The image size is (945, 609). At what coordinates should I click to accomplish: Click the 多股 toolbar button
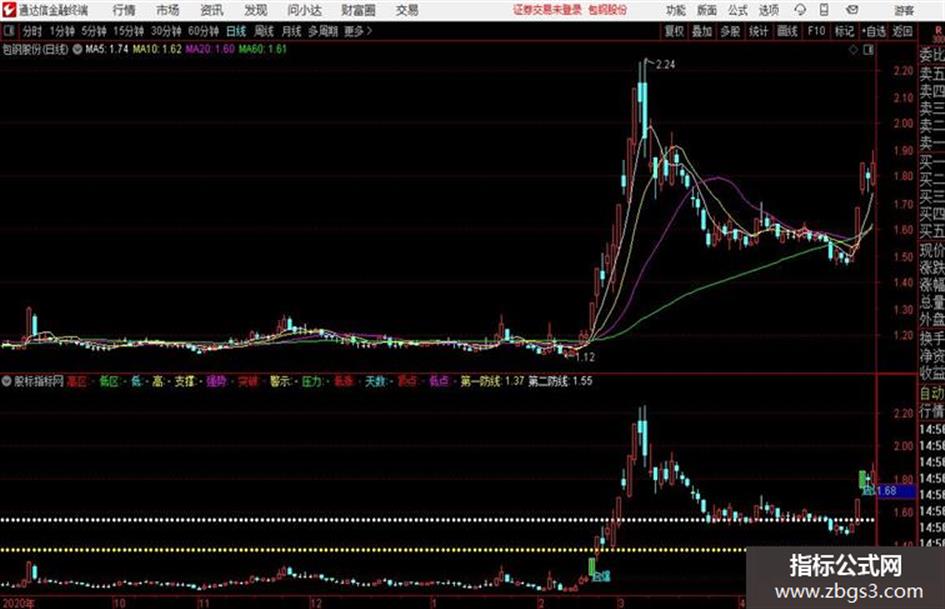[x=730, y=31]
